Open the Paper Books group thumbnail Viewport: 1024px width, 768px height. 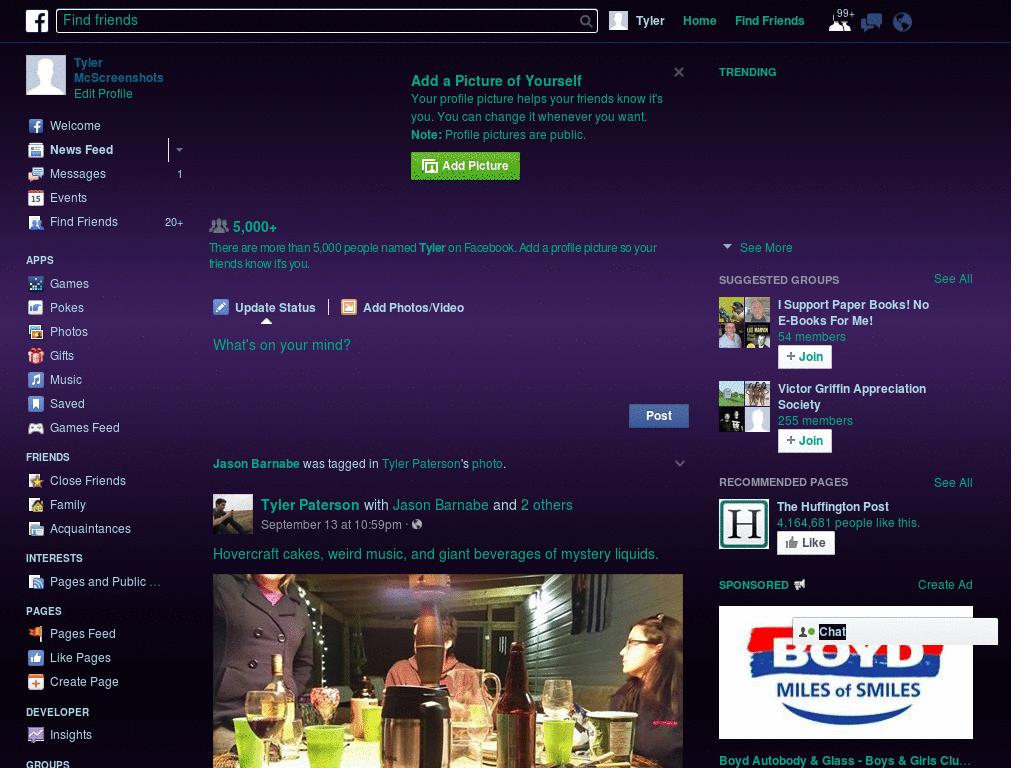point(744,323)
